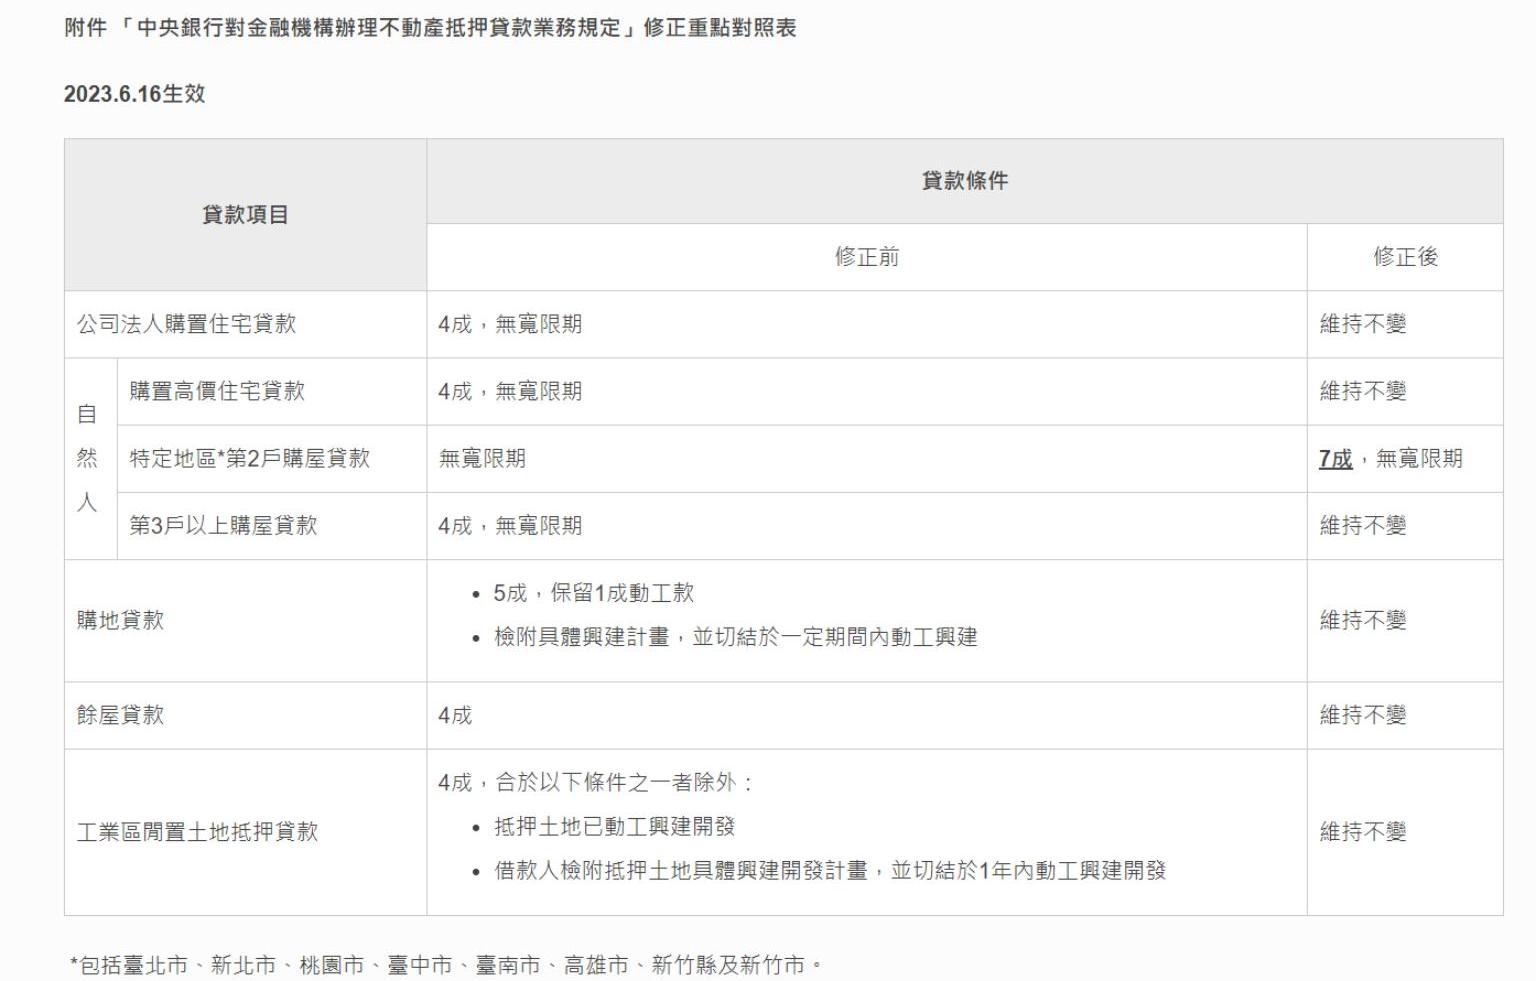Click the "特定地區*第2戶購屋貸款" row label
1536x981 pixels.
pyautogui.click(x=249, y=458)
